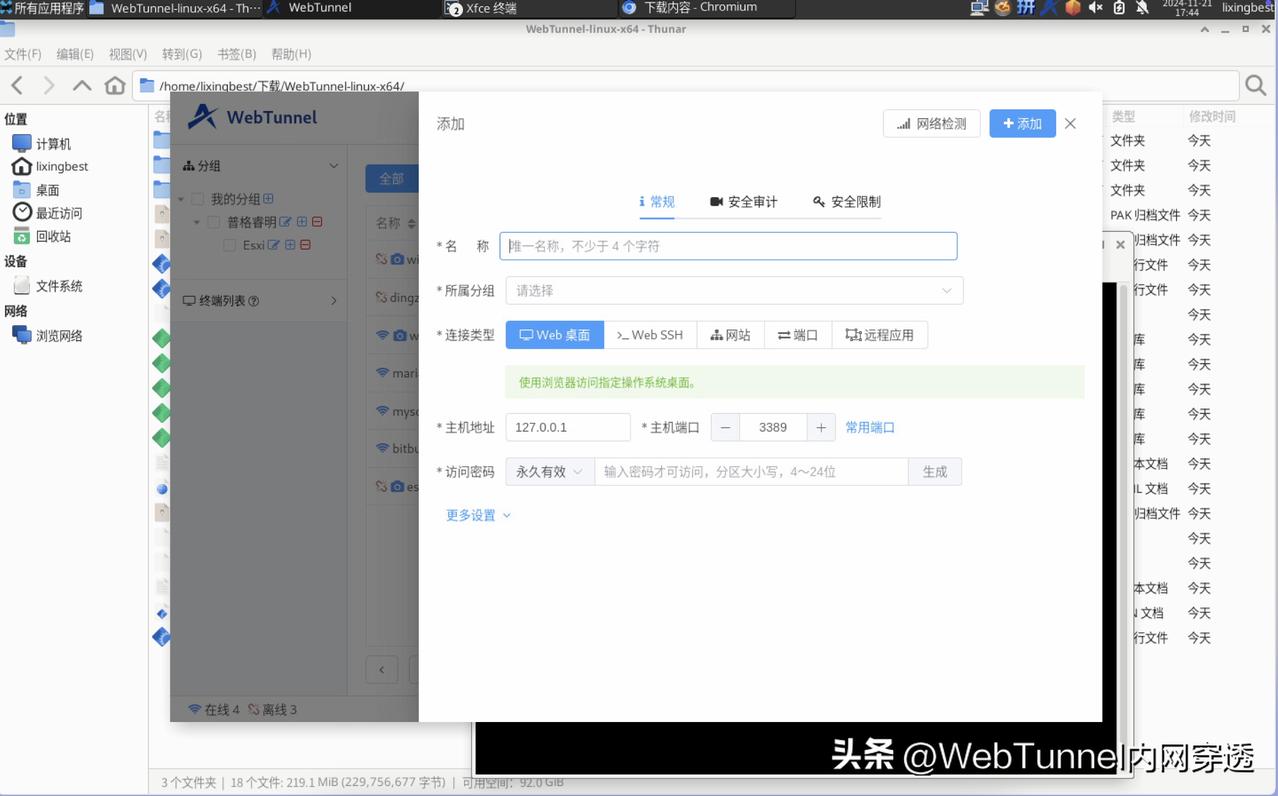Select the 远程应用 connection type
The width and height of the screenshot is (1278, 796).
(x=879, y=335)
